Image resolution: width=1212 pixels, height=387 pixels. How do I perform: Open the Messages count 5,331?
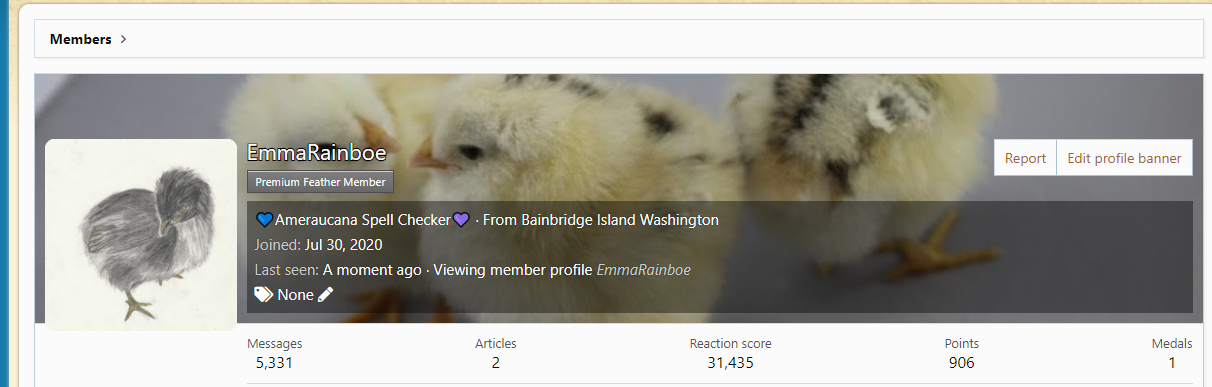click(x=274, y=363)
